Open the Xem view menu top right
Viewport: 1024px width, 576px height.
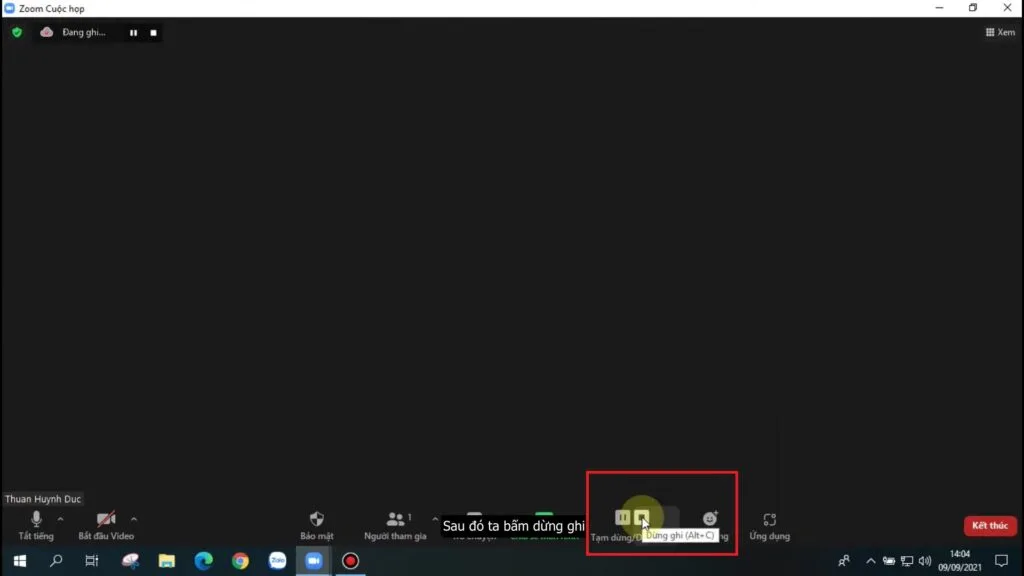[x=999, y=32]
